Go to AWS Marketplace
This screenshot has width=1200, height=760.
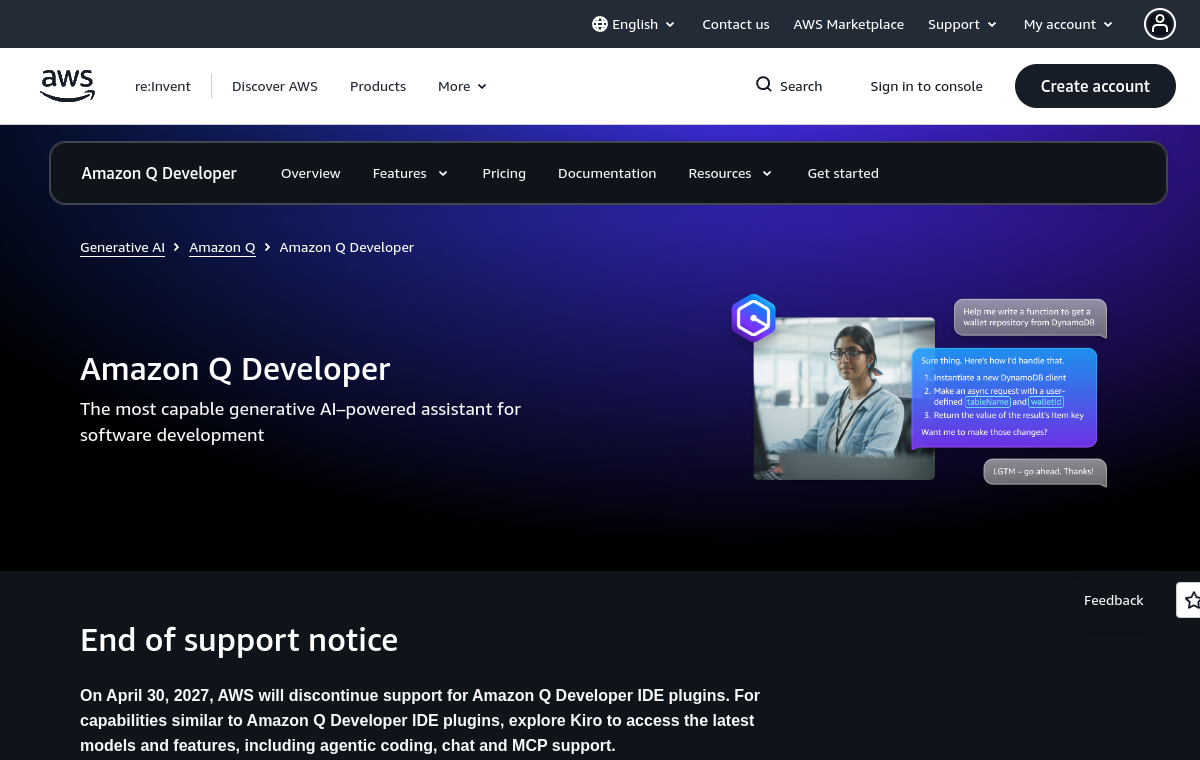(x=849, y=24)
